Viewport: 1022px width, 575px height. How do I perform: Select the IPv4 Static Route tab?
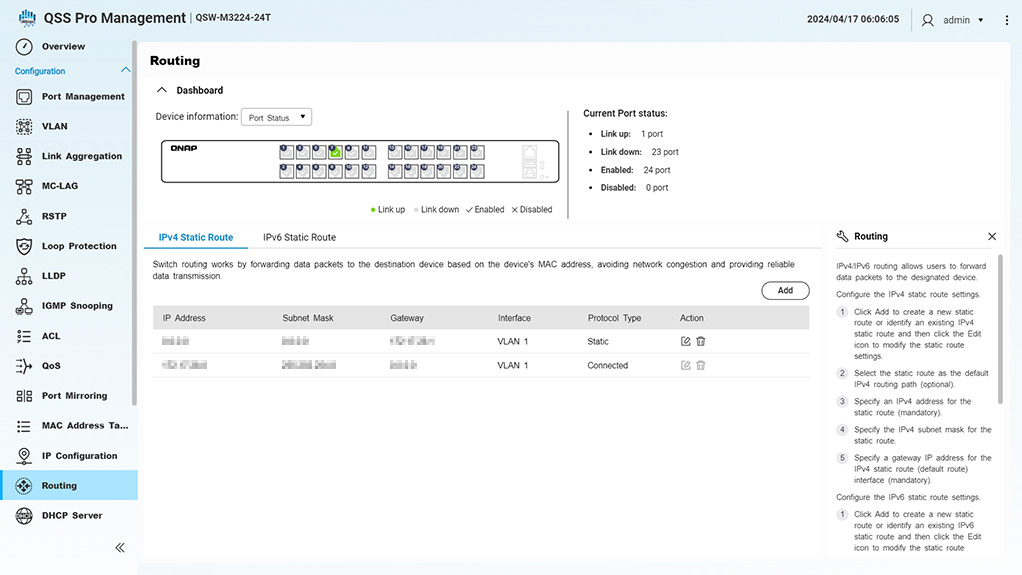[x=196, y=238]
